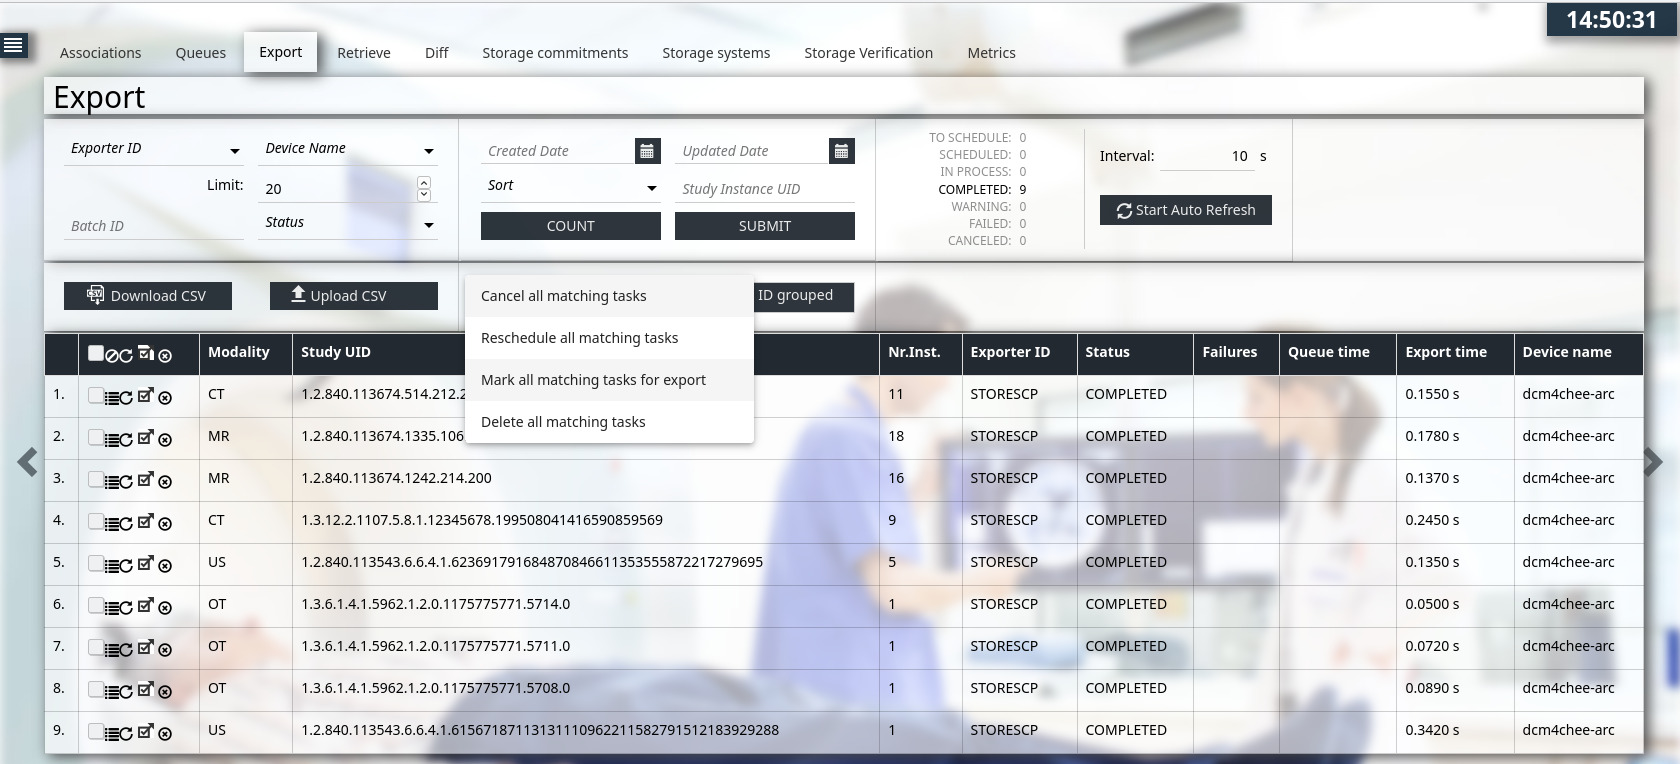Open the Device Name dropdown
Viewport: 1680px width, 764px height.
(348, 149)
